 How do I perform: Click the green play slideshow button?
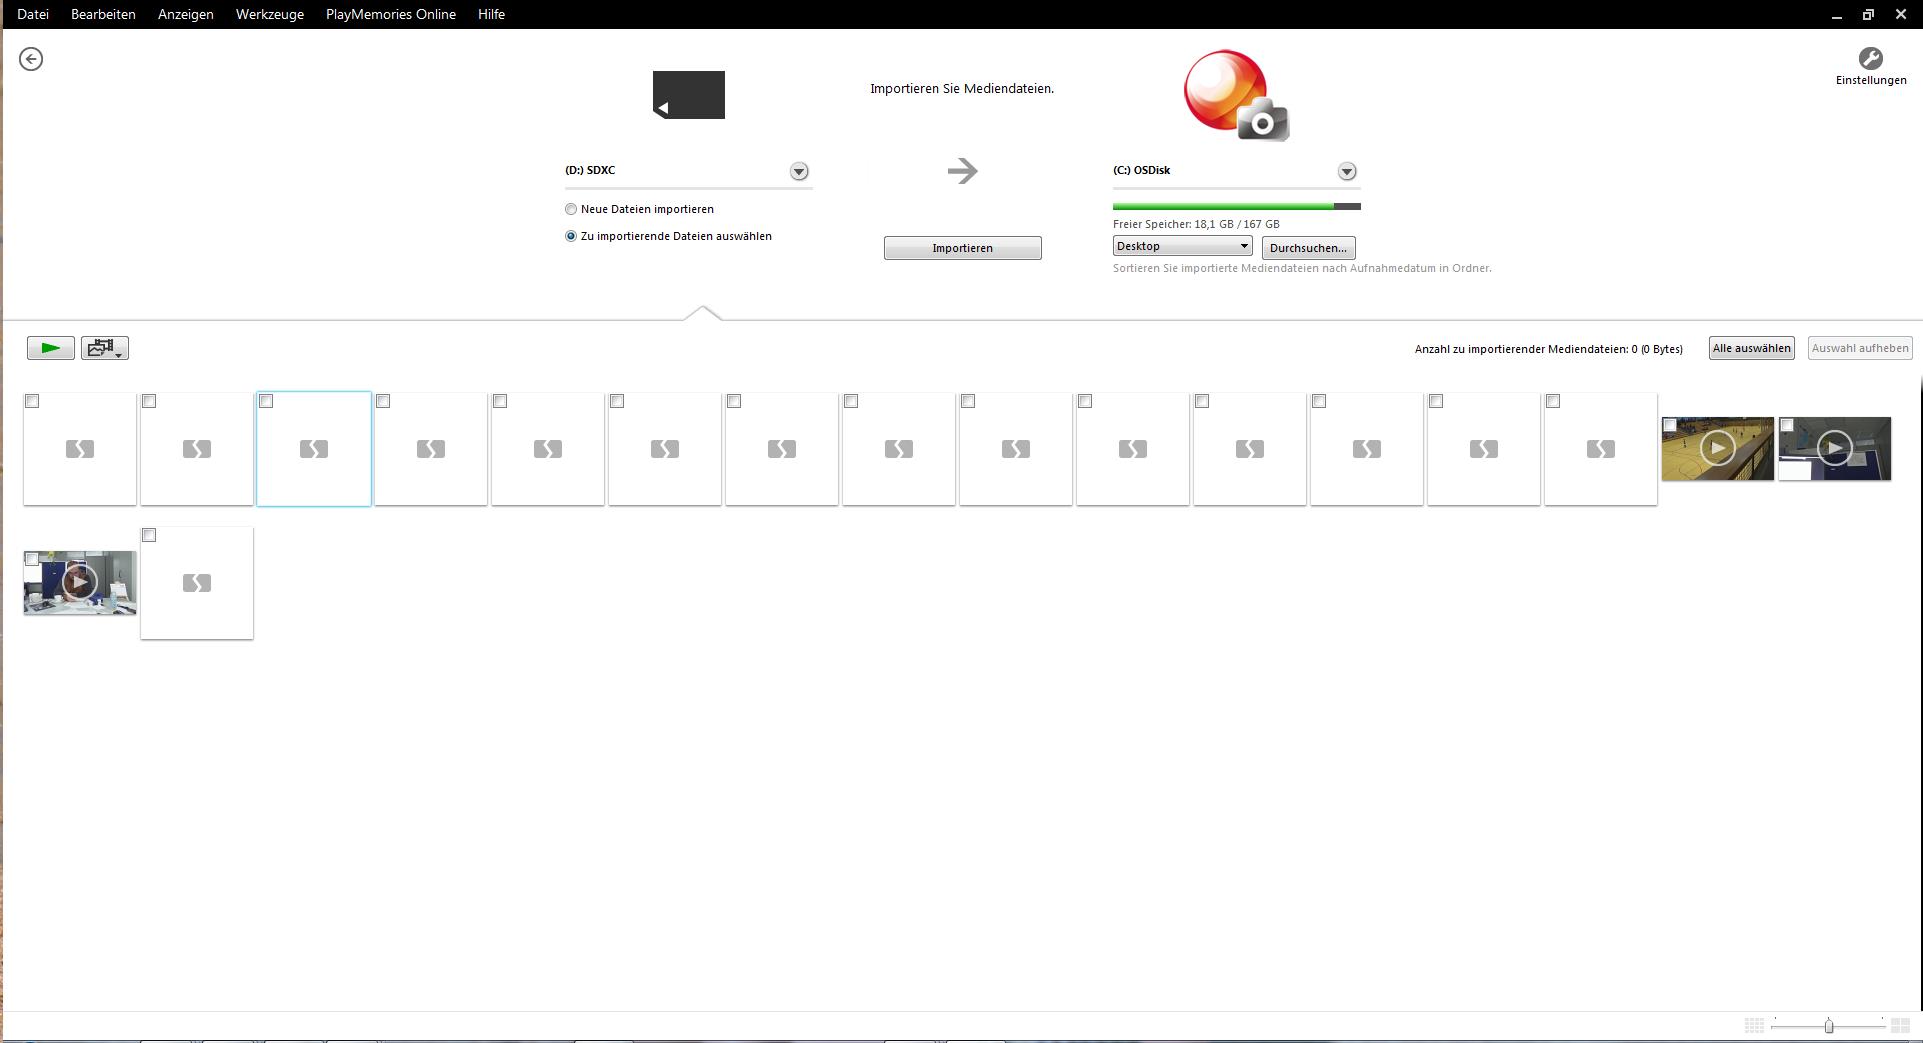click(x=50, y=348)
